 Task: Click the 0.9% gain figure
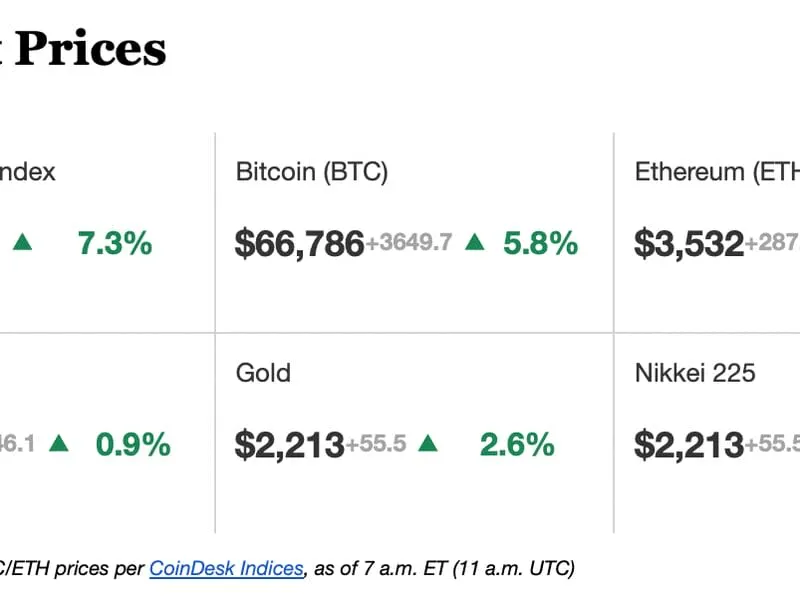tap(133, 444)
